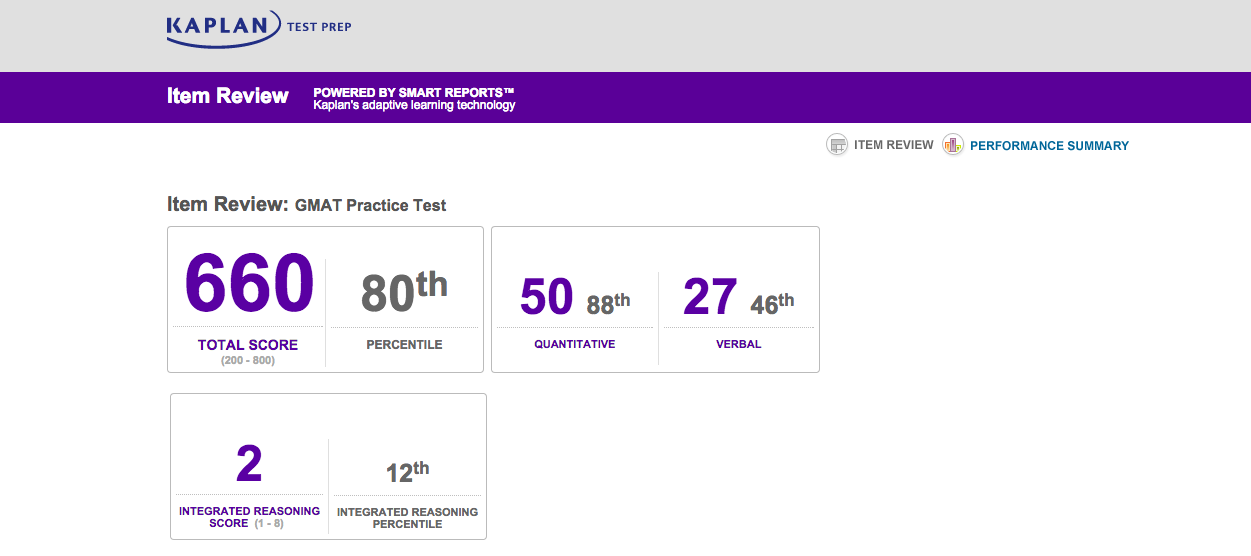Click the INTEGRATED REASONING SCORE label
This screenshot has height=556, width=1251.
(x=250, y=517)
